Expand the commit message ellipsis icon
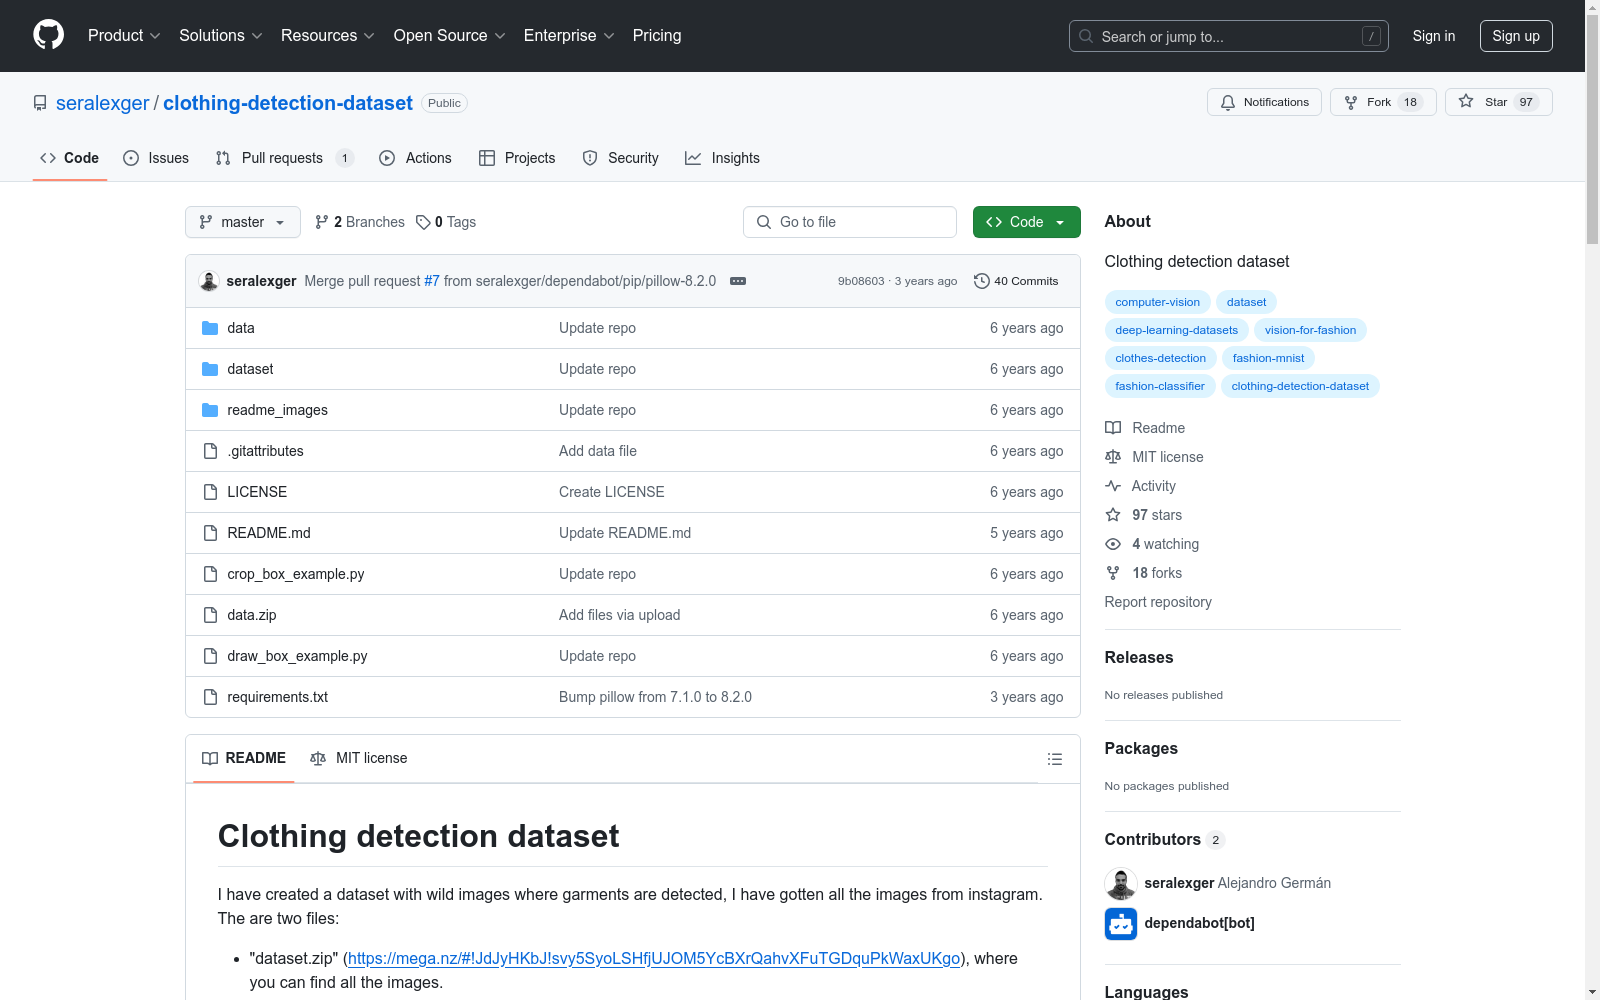Image resolution: width=1600 pixels, height=1000 pixels. click(x=738, y=281)
